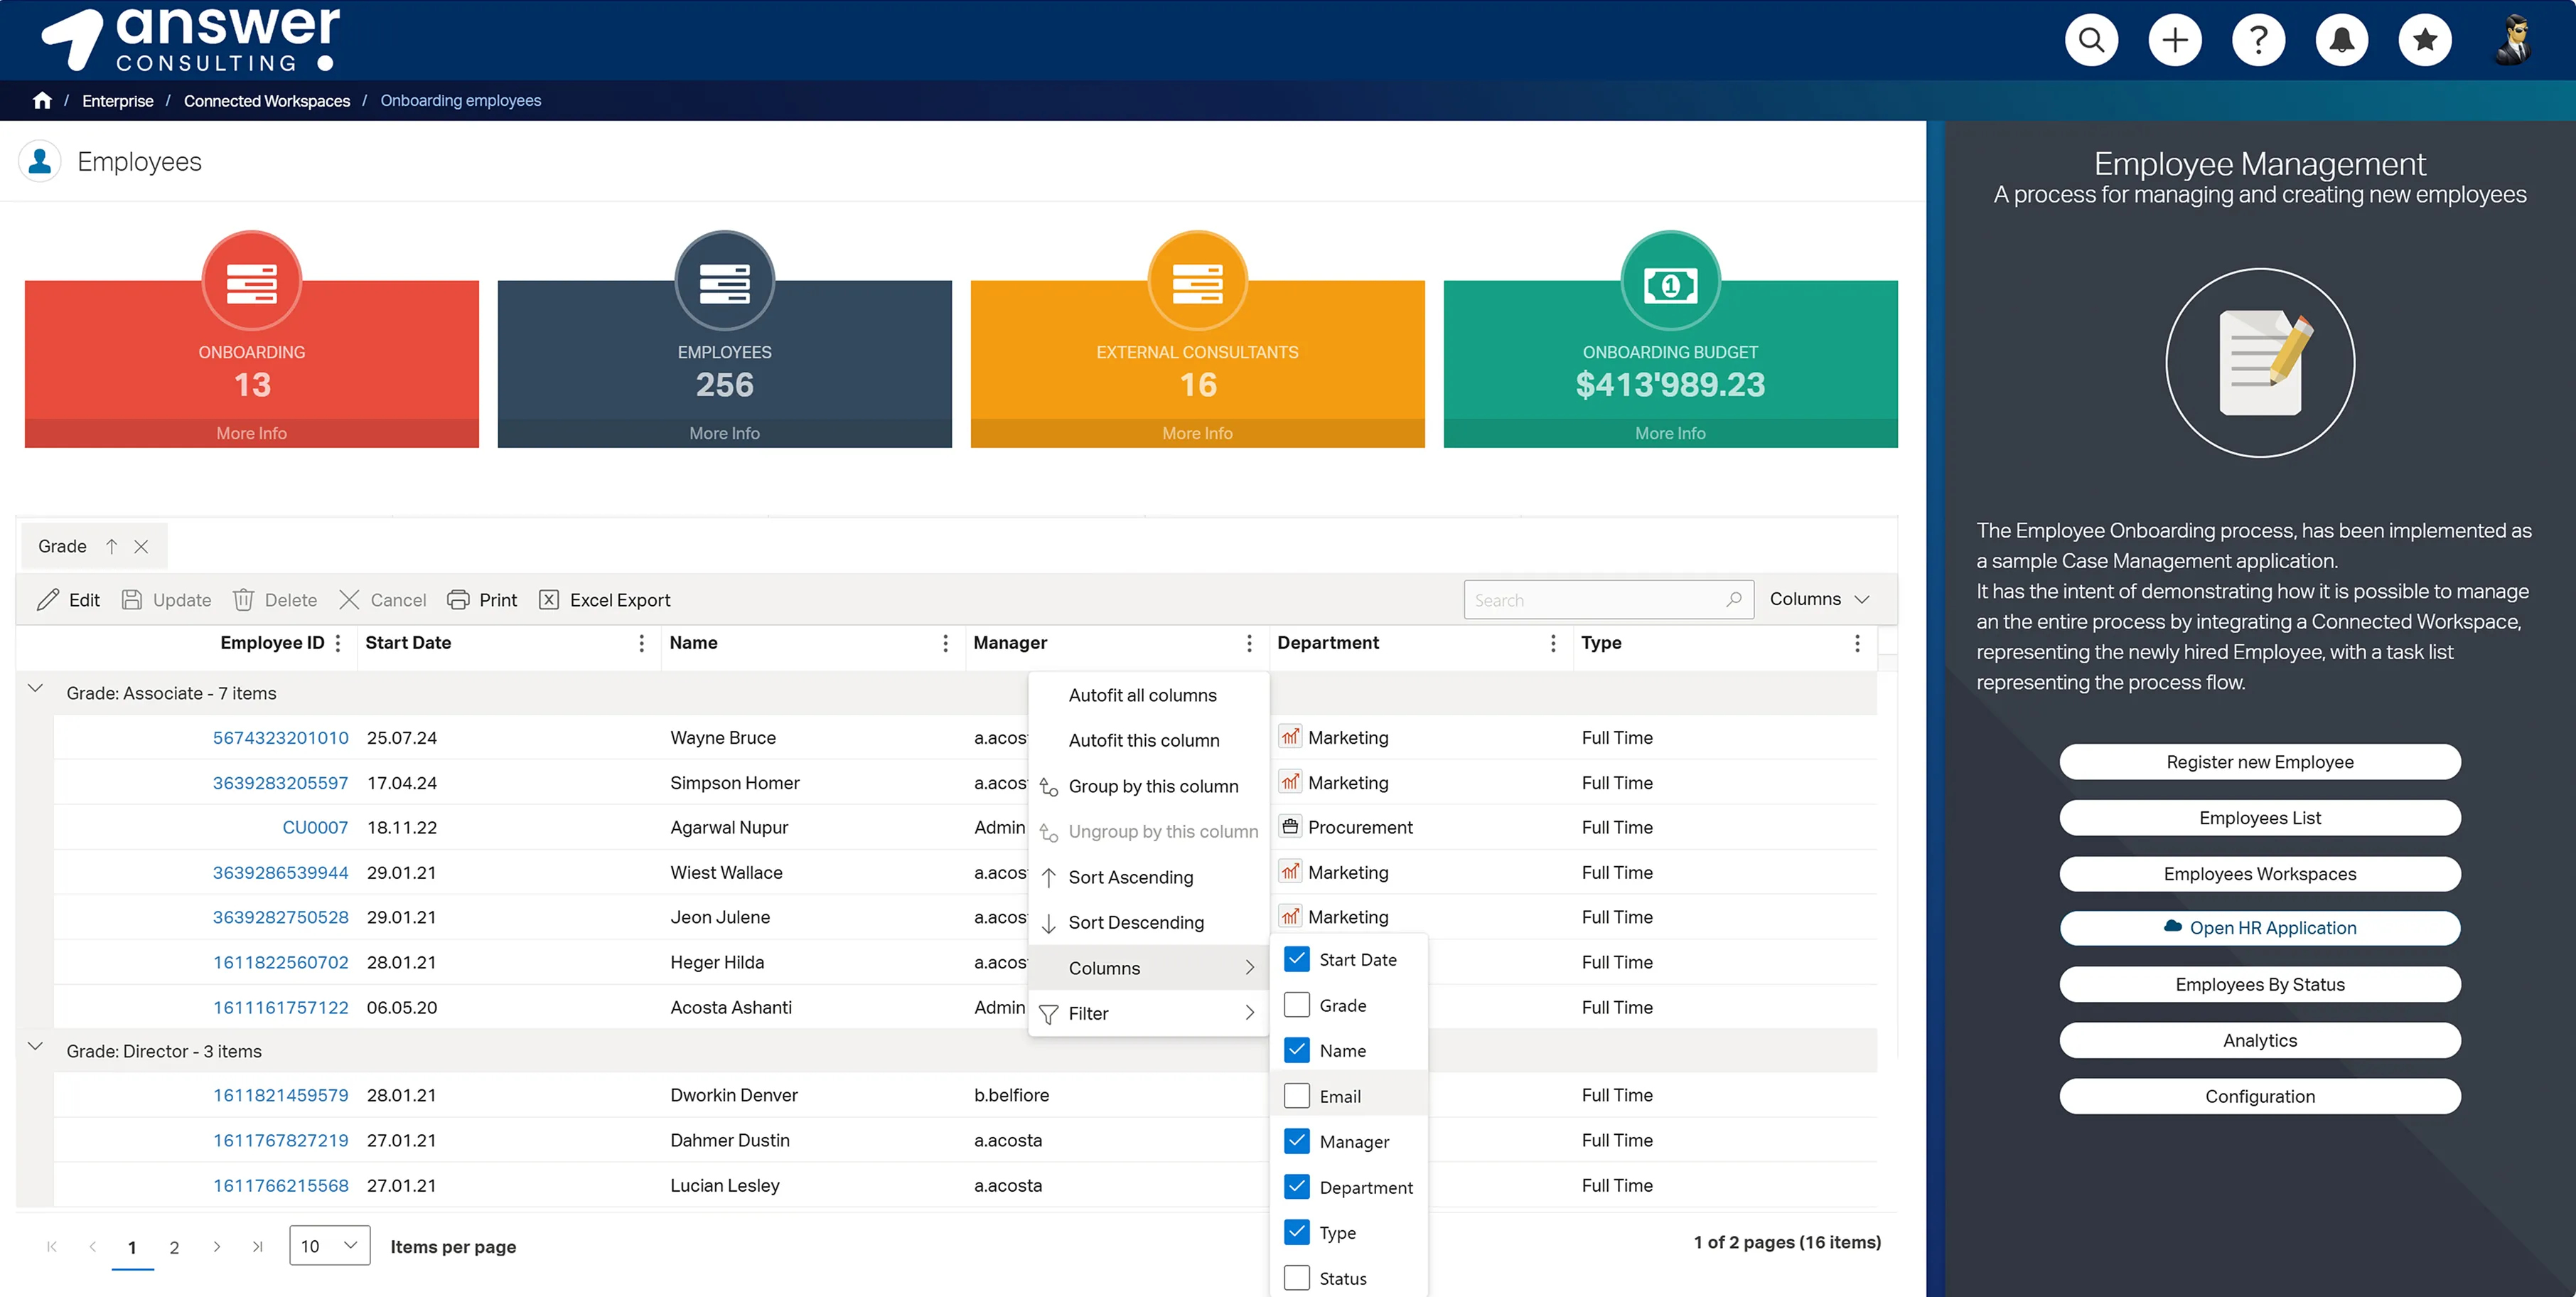Enable the Email column checkbox
This screenshot has height=1297, width=2576.
1297,1095
